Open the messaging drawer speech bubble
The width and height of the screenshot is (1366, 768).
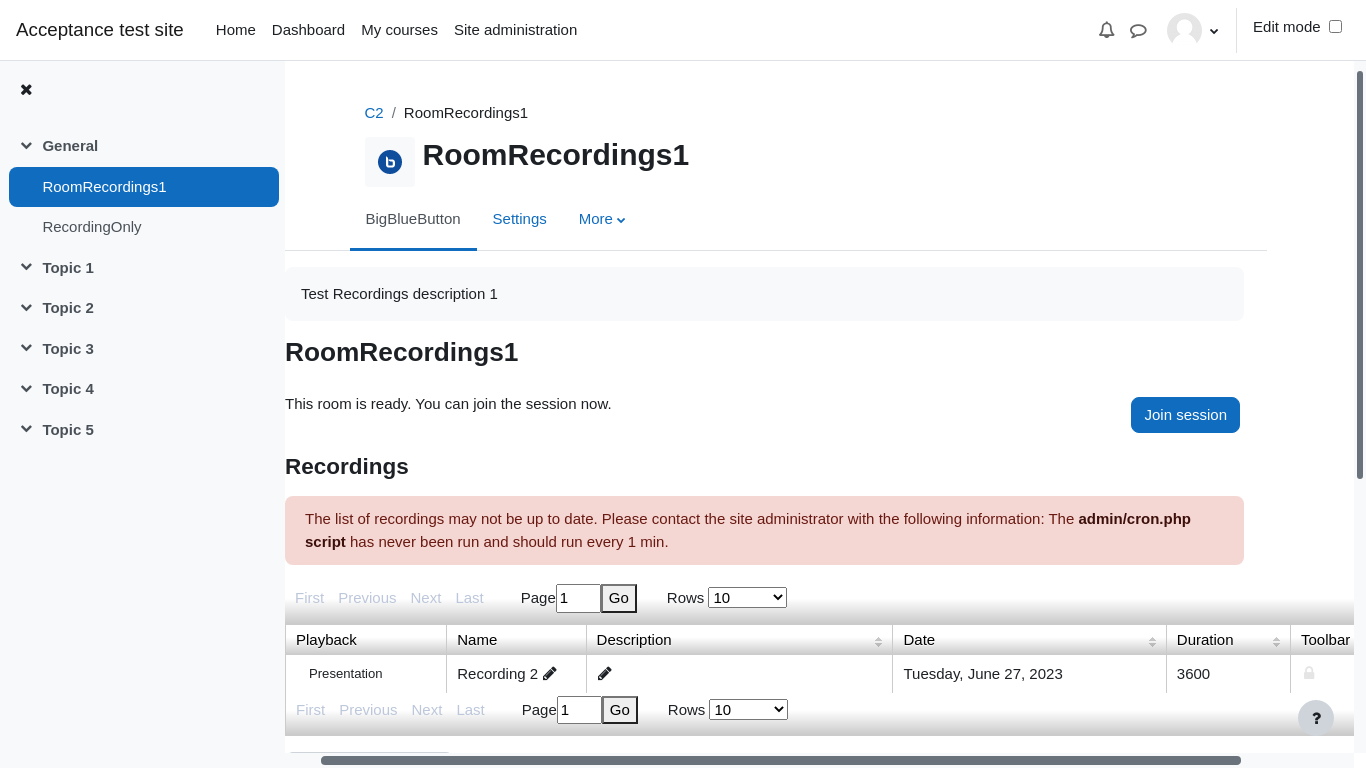(x=1138, y=30)
